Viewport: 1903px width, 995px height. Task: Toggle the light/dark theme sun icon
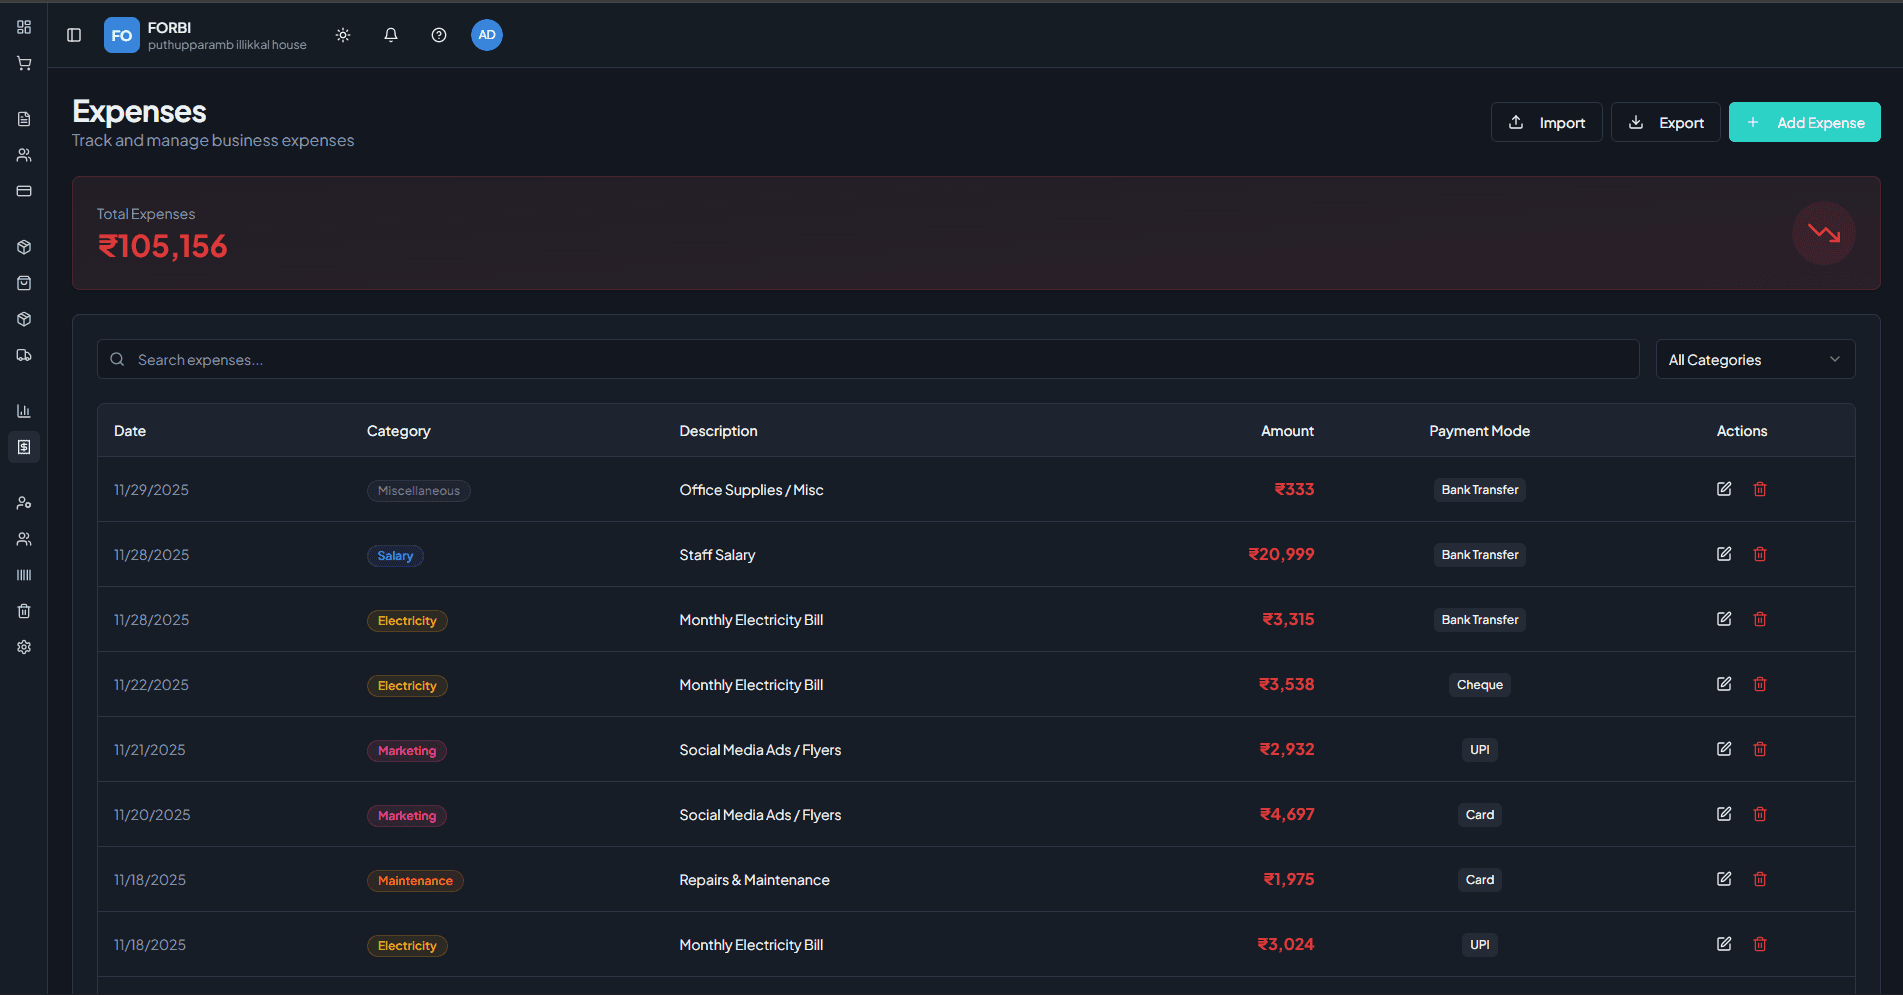coord(343,35)
